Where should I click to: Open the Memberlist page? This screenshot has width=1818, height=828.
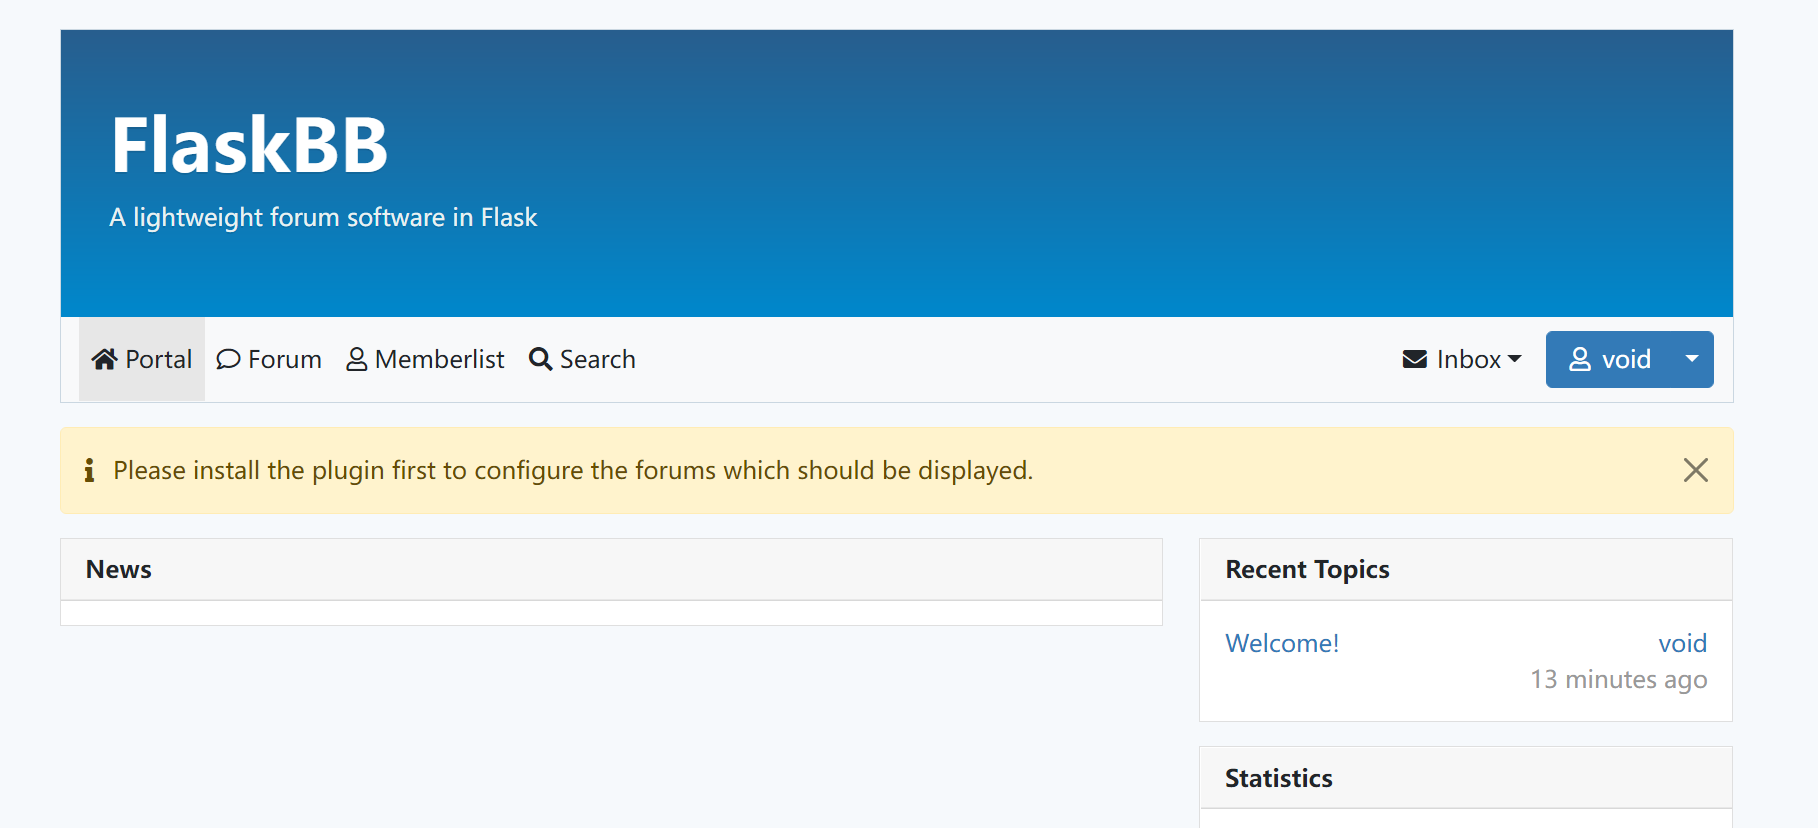(425, 359)
